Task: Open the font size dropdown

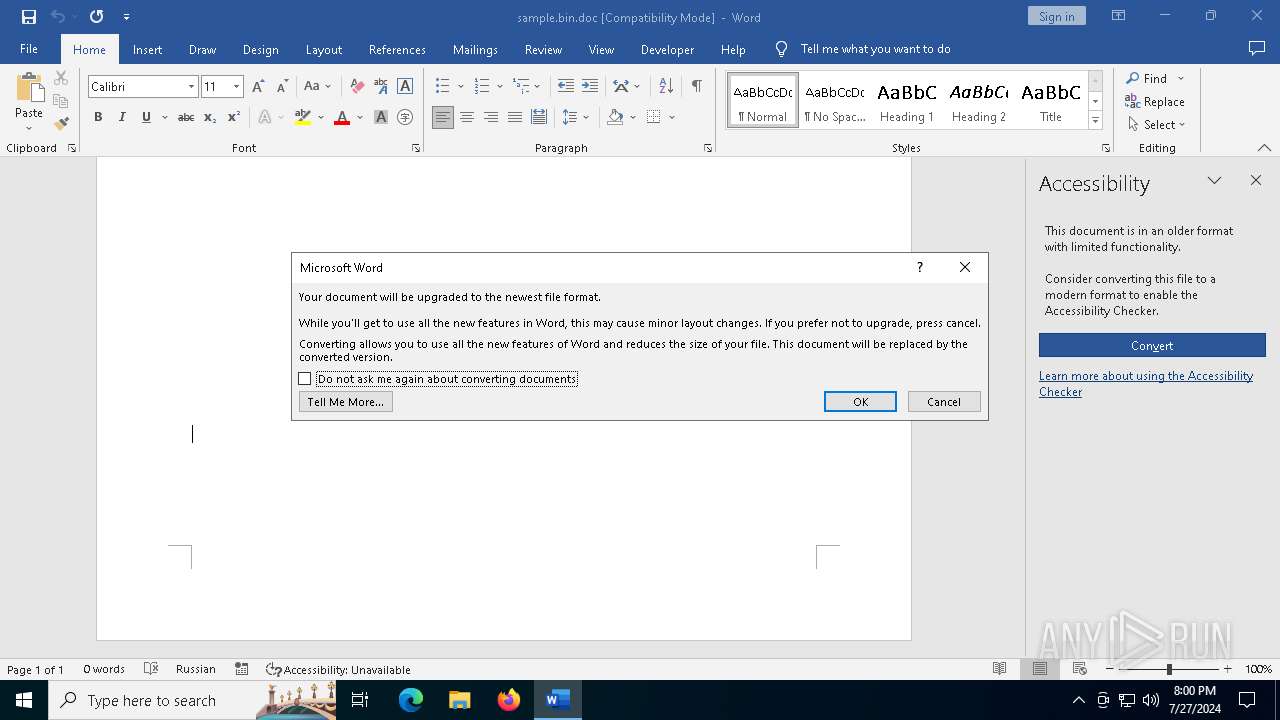Action: click(x=236, y=87)
